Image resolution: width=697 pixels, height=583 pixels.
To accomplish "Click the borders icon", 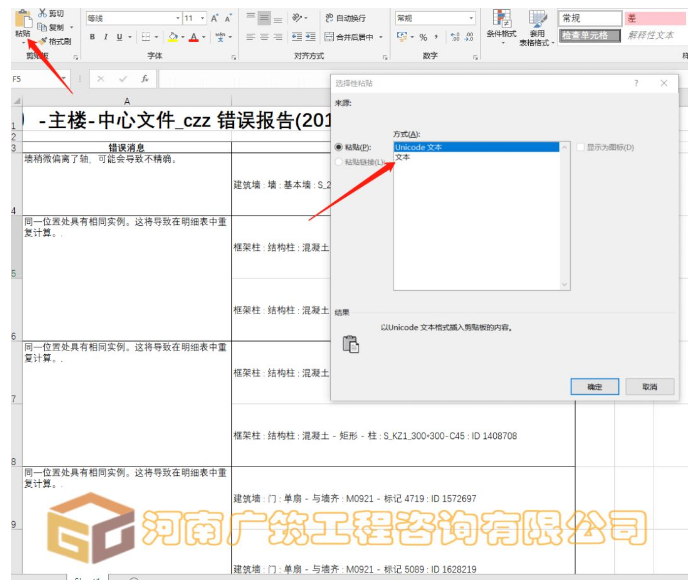I will 146,37.
